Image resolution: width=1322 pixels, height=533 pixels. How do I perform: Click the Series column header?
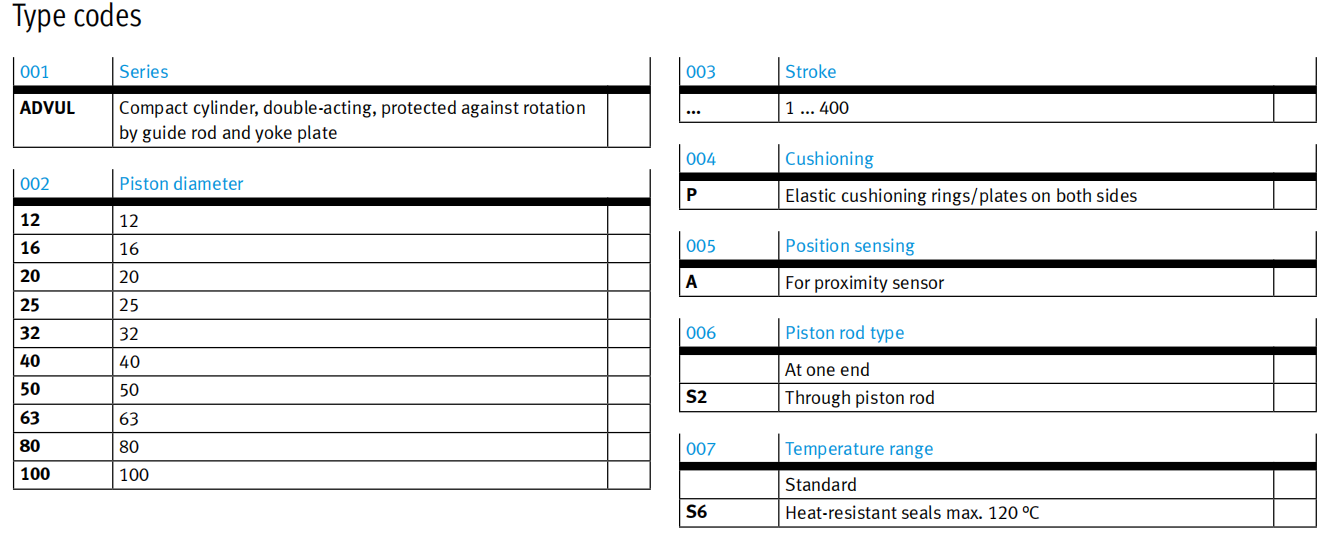(x=144, y=72)
